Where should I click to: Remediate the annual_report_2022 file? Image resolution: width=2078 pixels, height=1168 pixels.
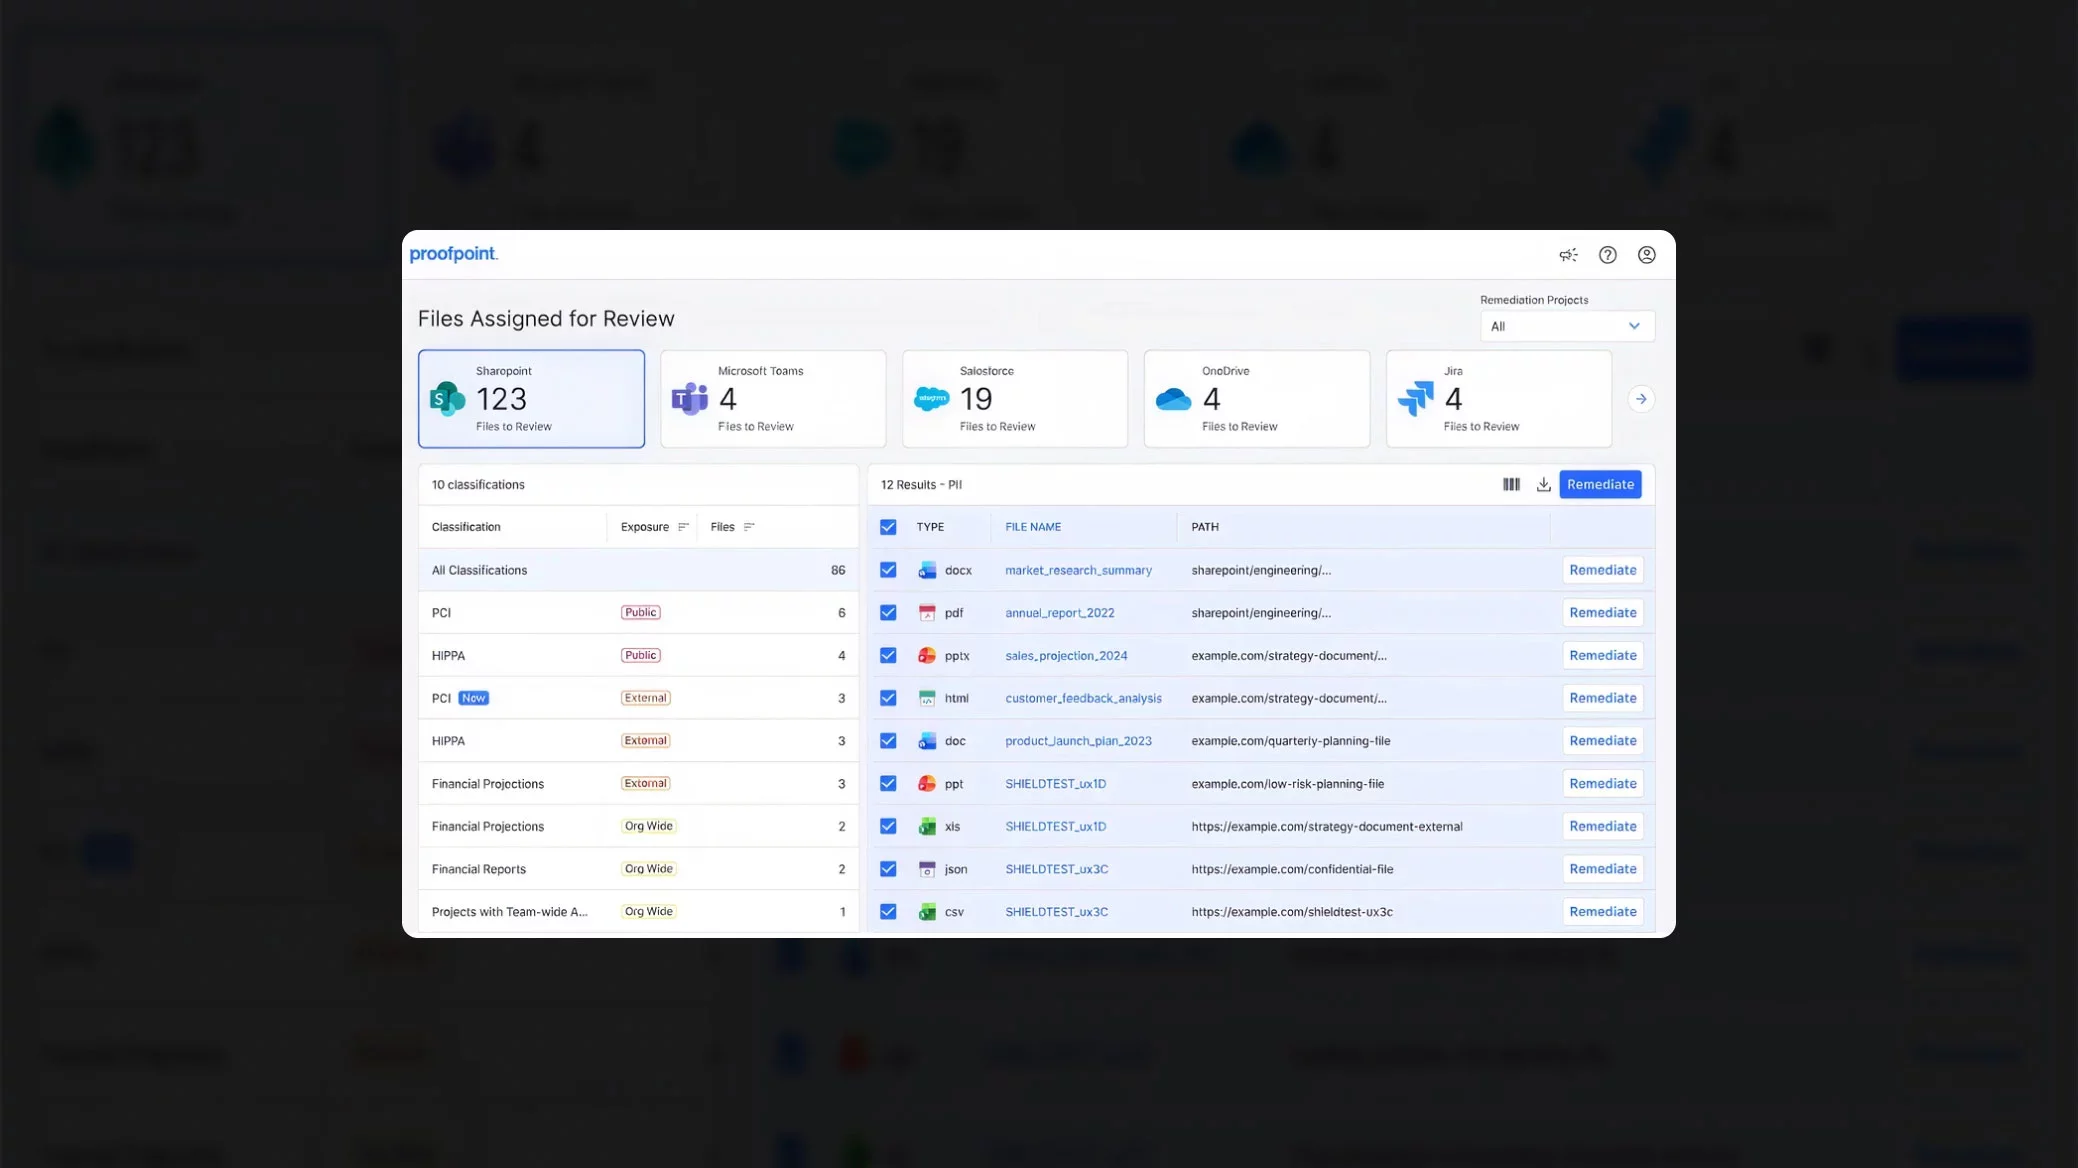[x=1602, y=613]
